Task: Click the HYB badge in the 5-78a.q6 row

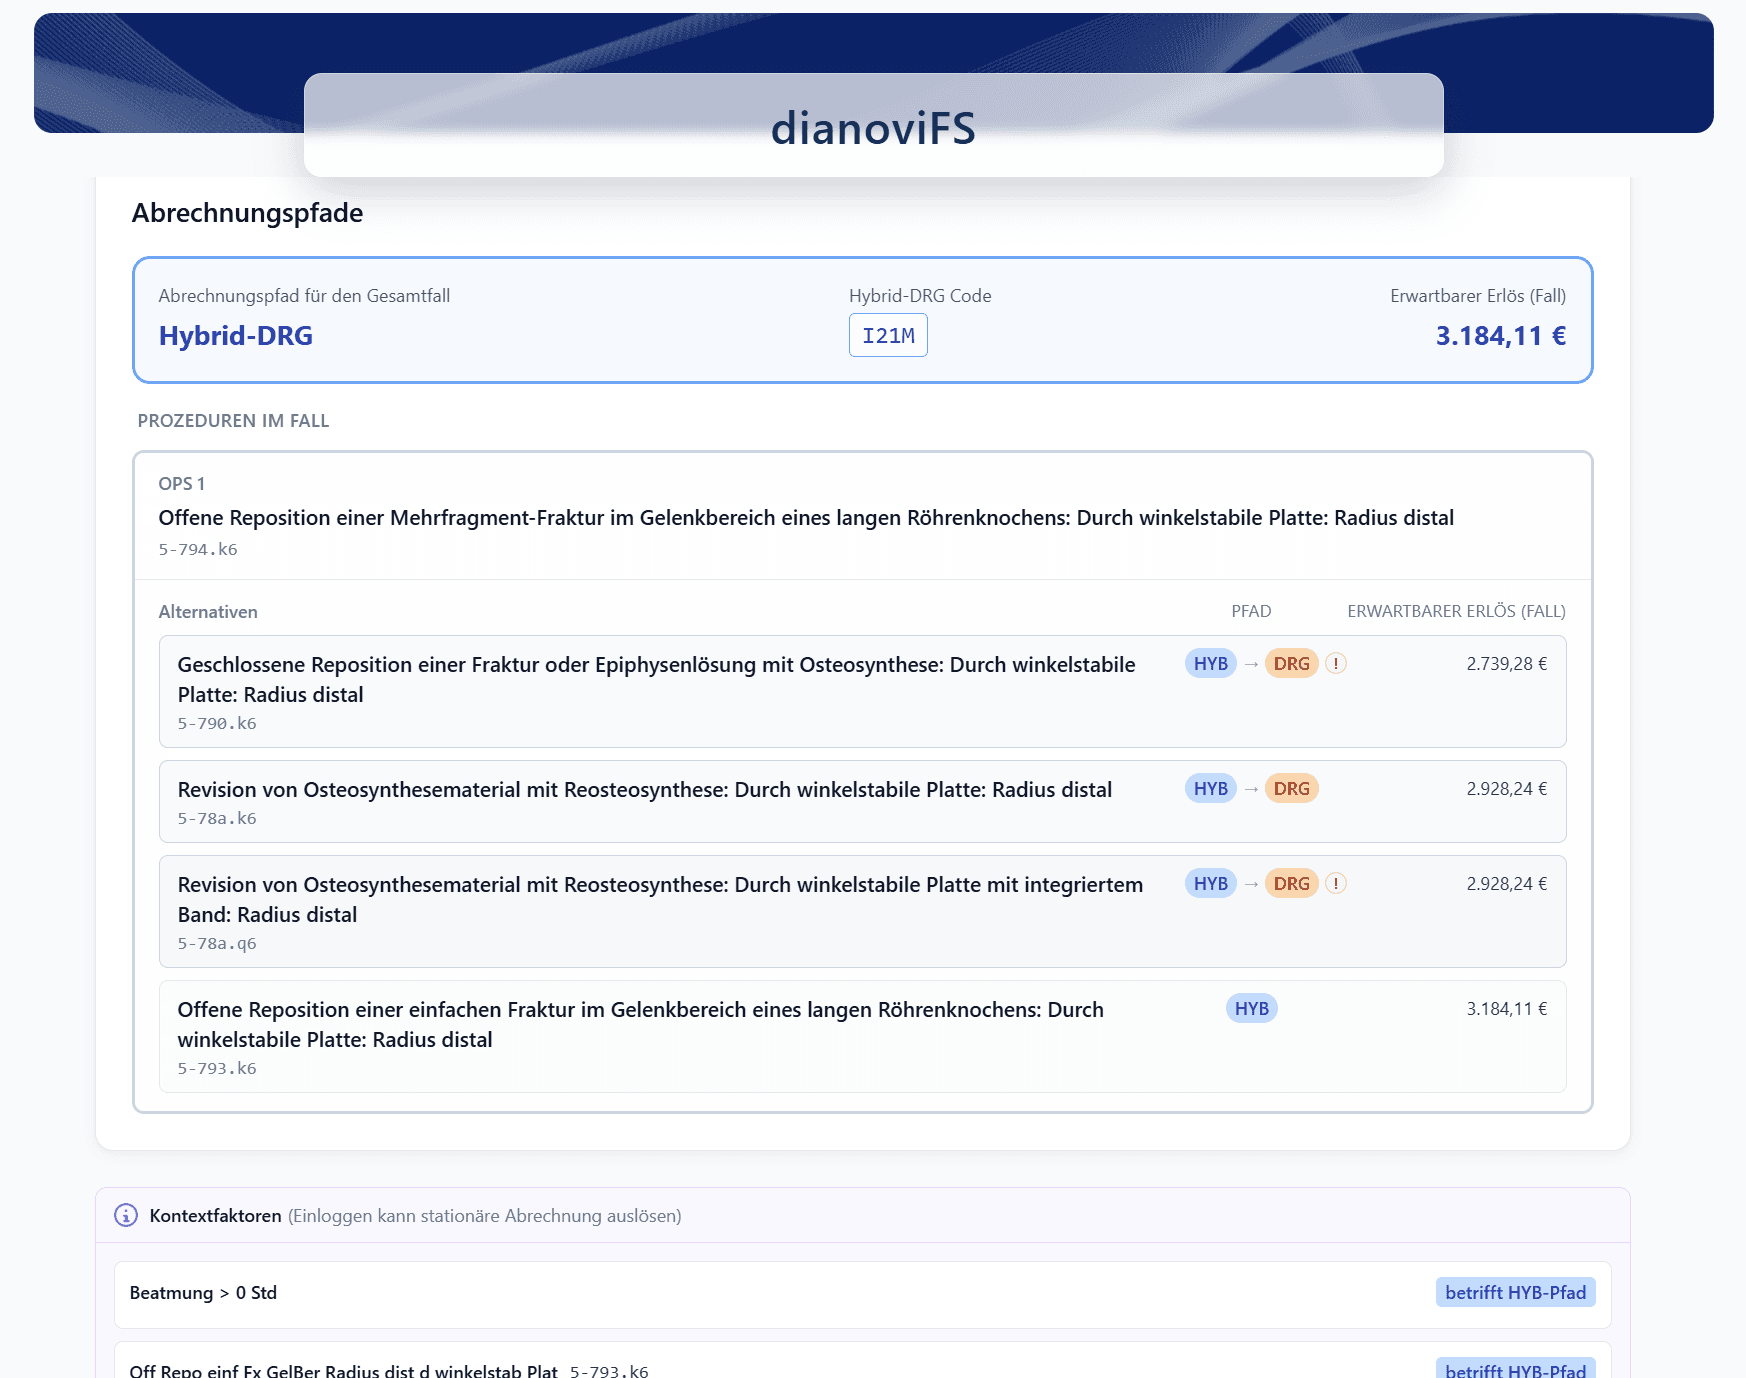Action: click(x=1210, y=884)
